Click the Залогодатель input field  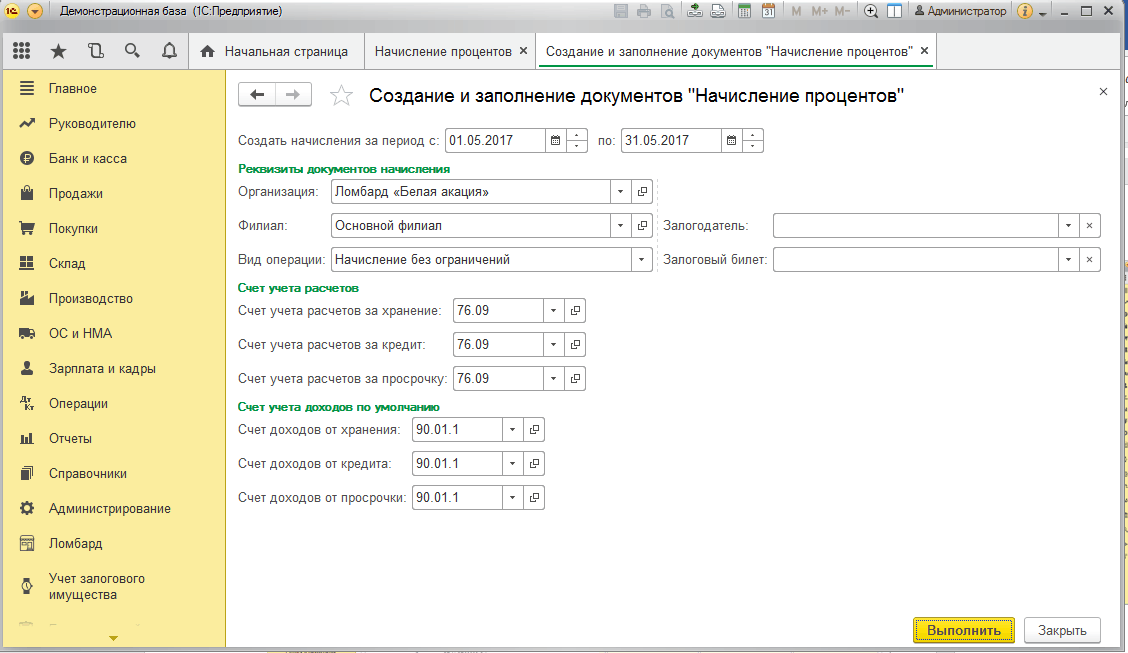915,226
